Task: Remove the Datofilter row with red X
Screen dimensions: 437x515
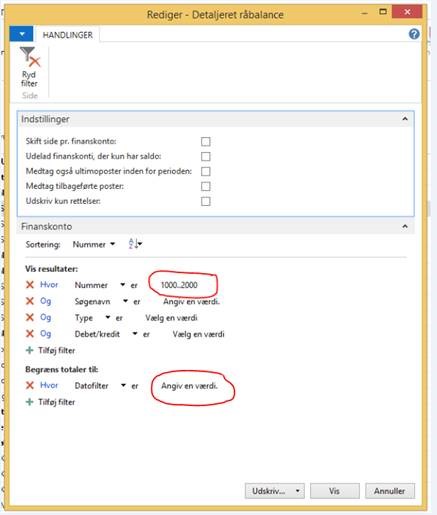Action: (30, 385)
